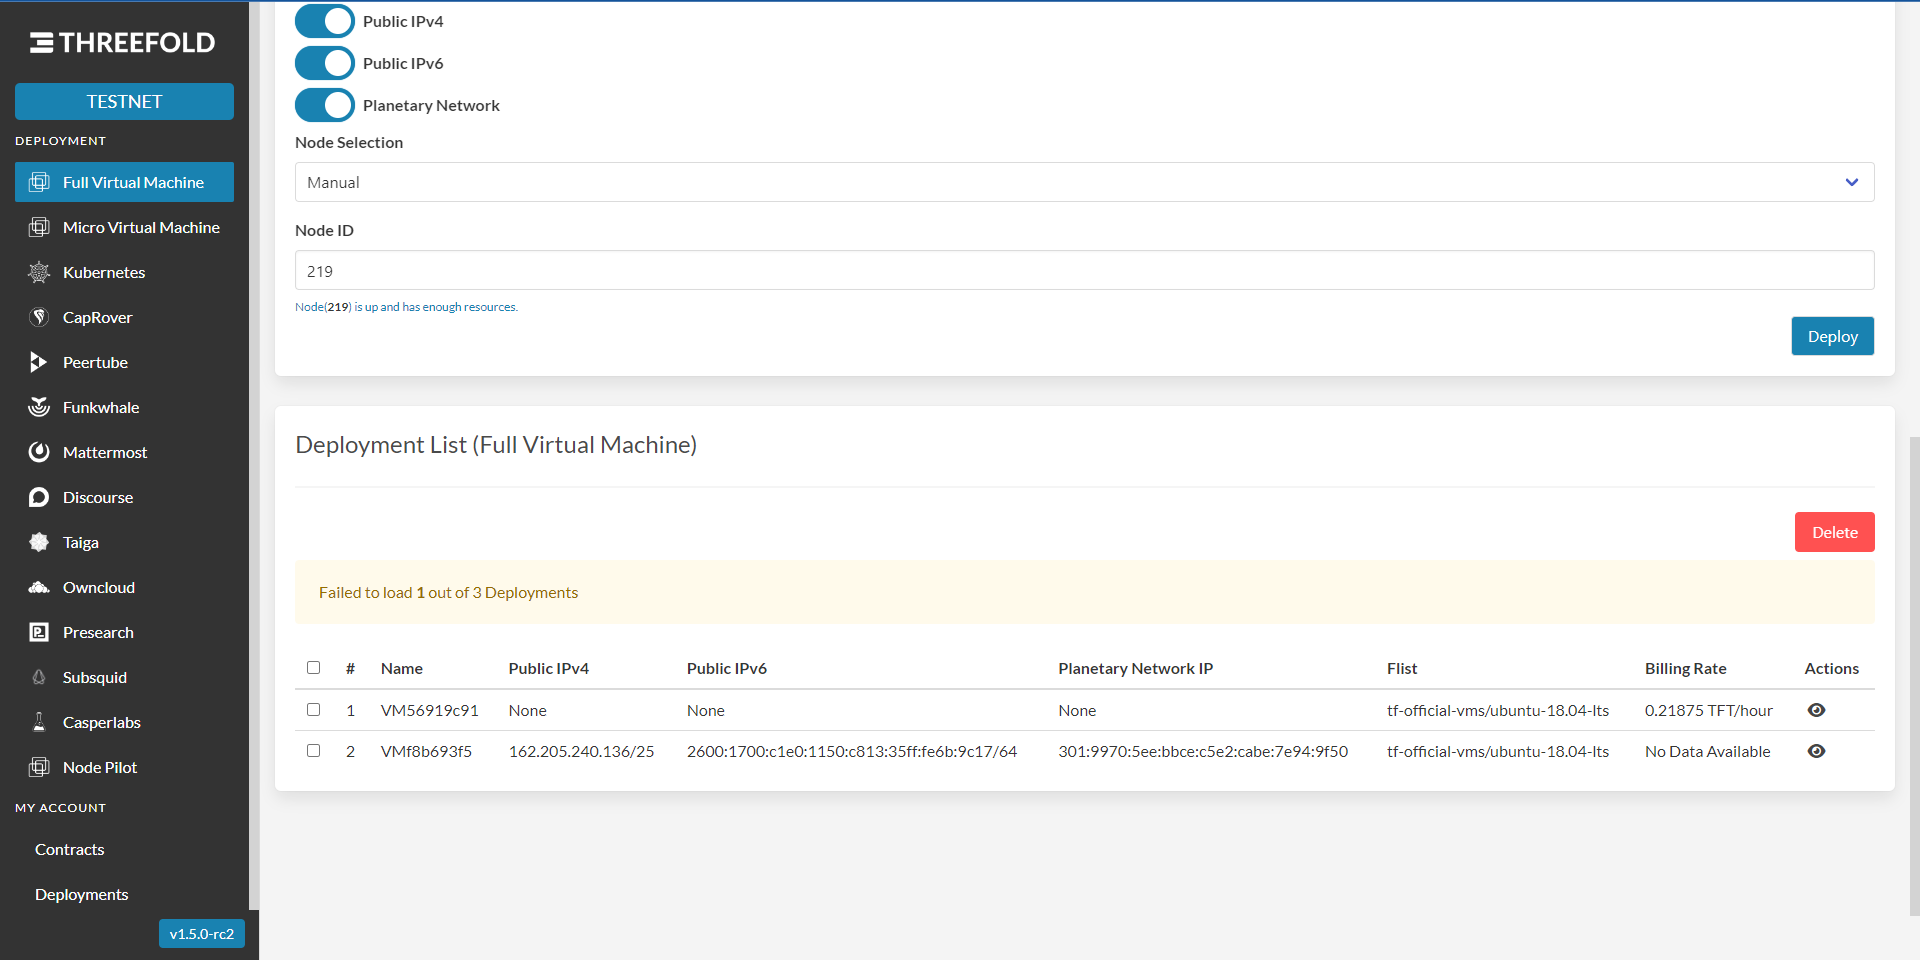Viewport: 1920px width, 960px height.
Task: Open the Contracts page
Action: click(x=69, y=849)
